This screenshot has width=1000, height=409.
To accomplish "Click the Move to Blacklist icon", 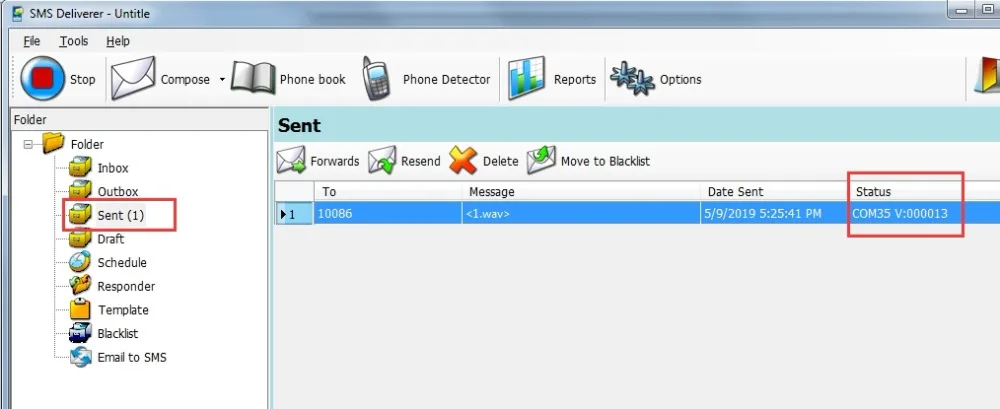I will (x=541, y=160).
